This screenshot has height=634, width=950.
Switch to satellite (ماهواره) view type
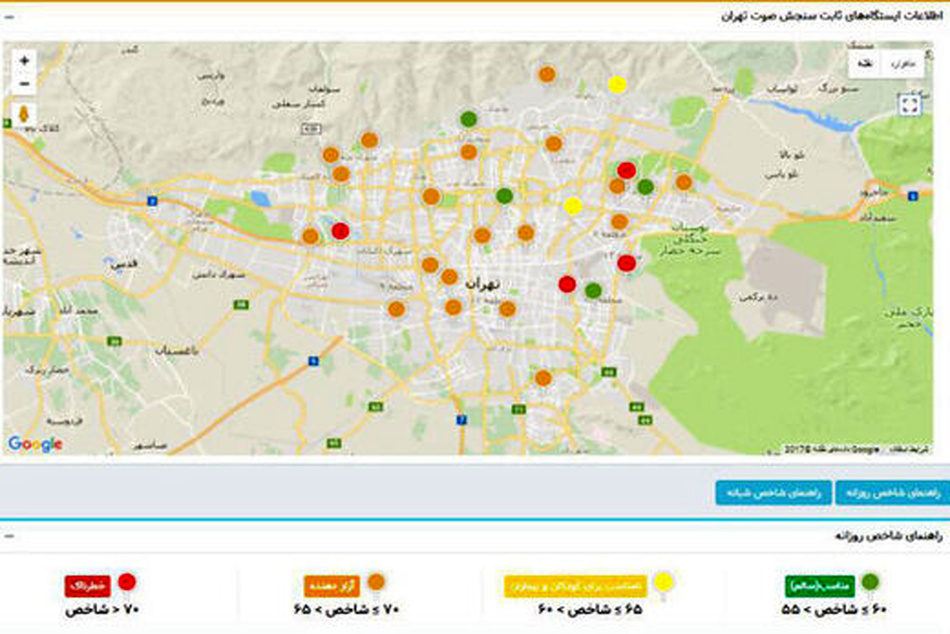[x=903, y=64]
